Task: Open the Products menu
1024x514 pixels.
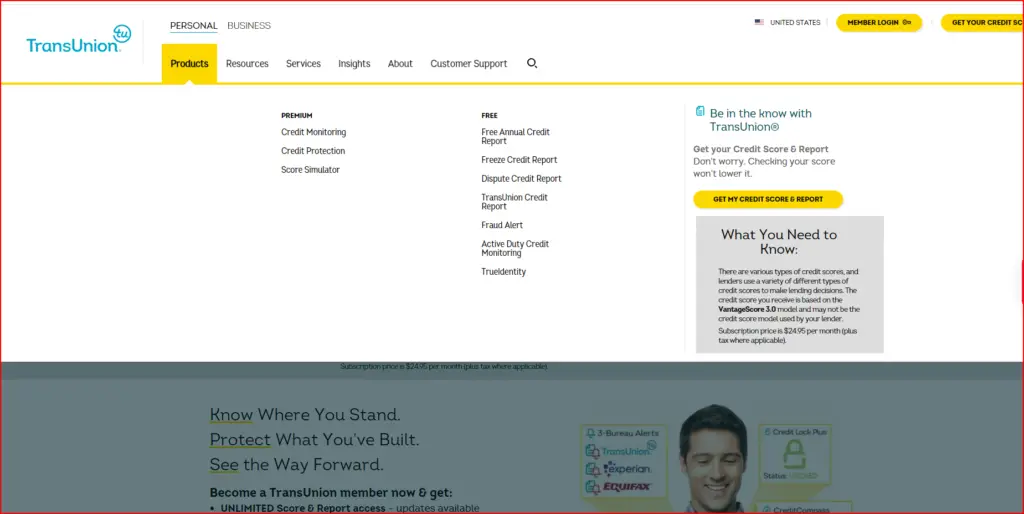Action: [189, 63]
